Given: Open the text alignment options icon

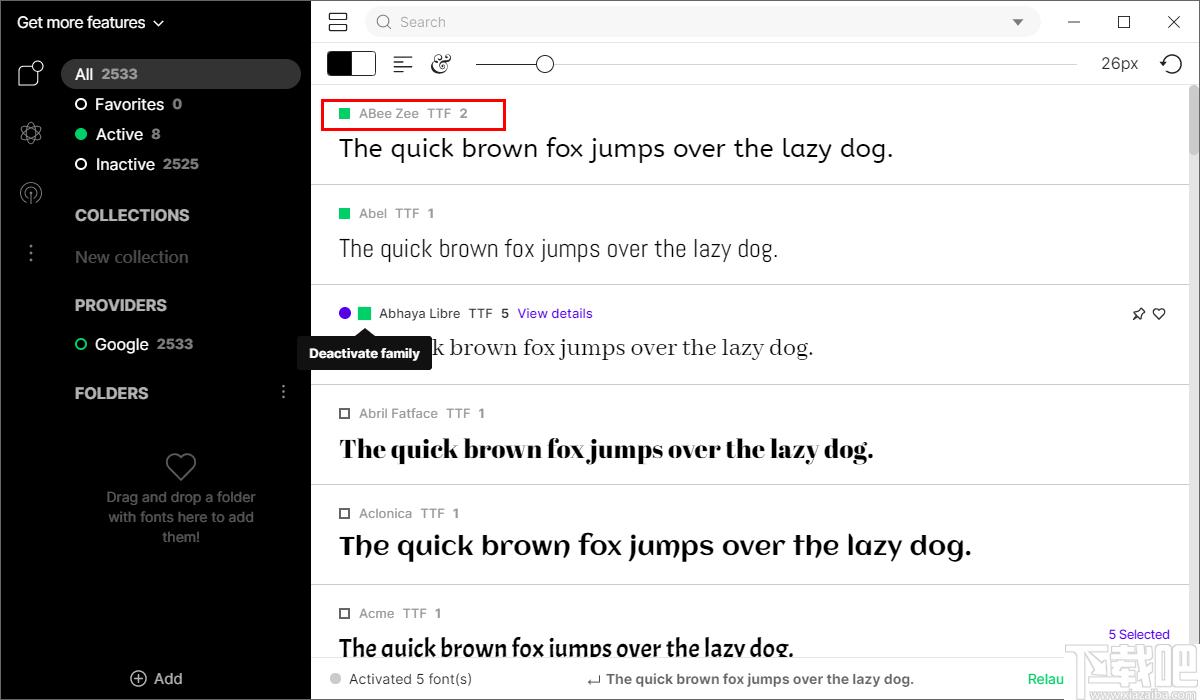Looking at the screenshot, I should pyautogui.click(x=403, y=64).
